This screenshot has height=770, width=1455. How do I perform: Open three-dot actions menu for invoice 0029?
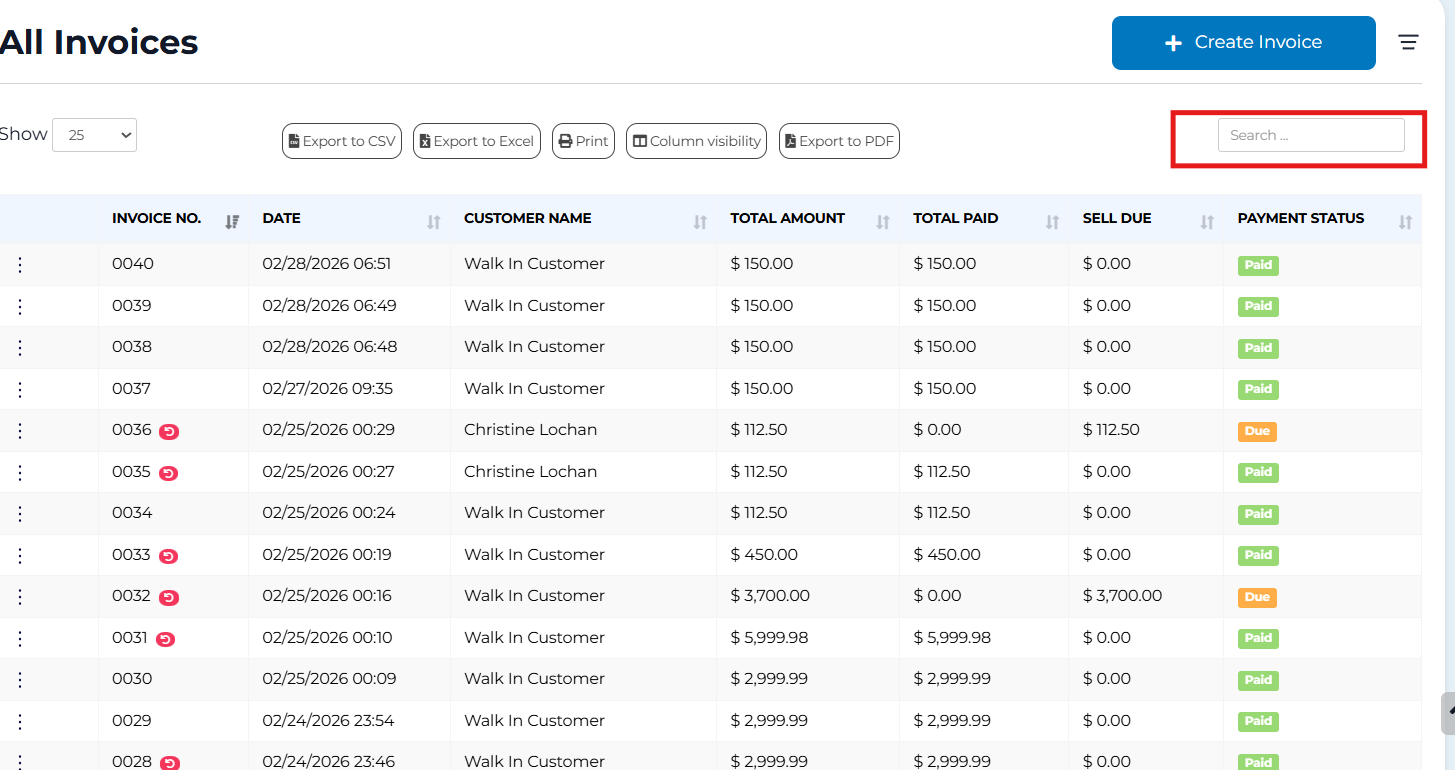(20, 721)
